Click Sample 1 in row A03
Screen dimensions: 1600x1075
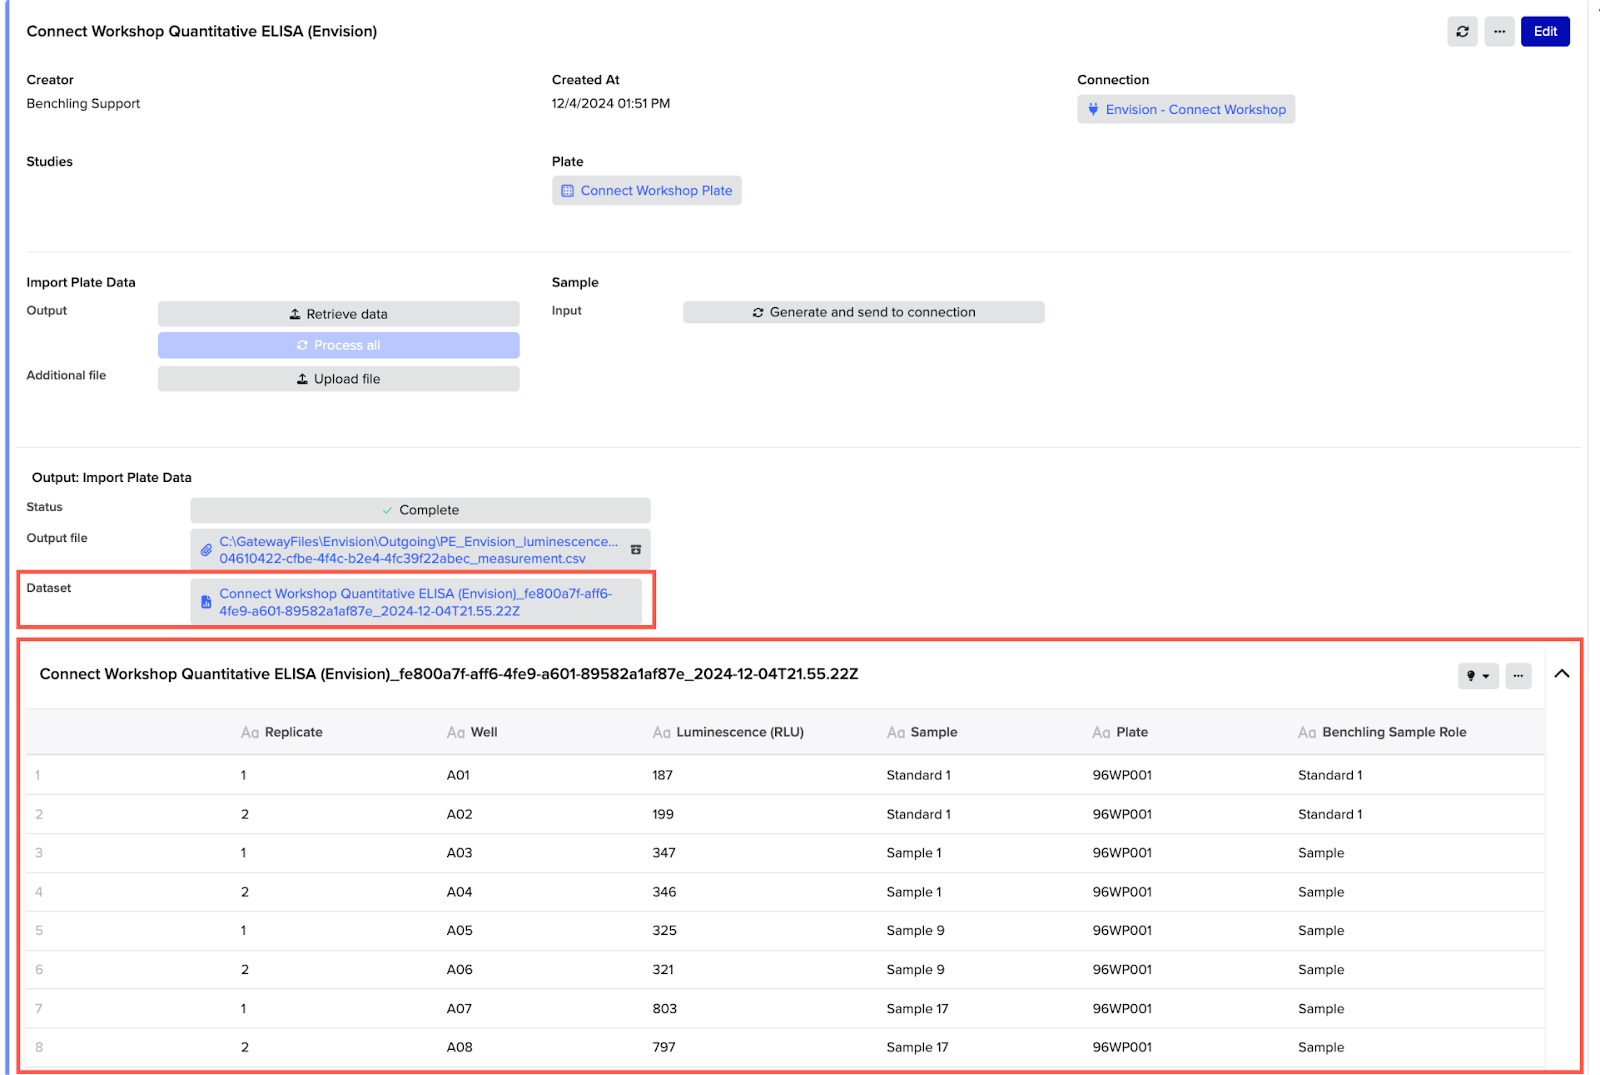[x=914, y=853]
